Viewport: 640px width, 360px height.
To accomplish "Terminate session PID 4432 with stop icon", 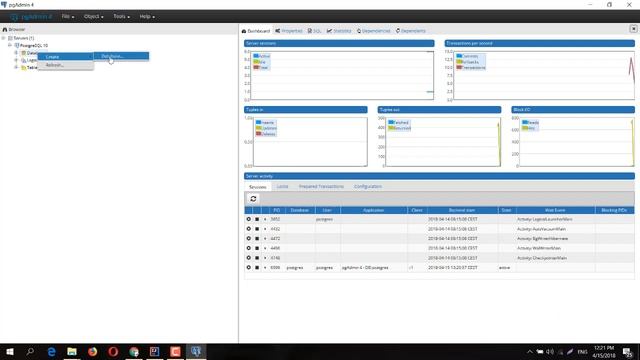I will point(257,229).
